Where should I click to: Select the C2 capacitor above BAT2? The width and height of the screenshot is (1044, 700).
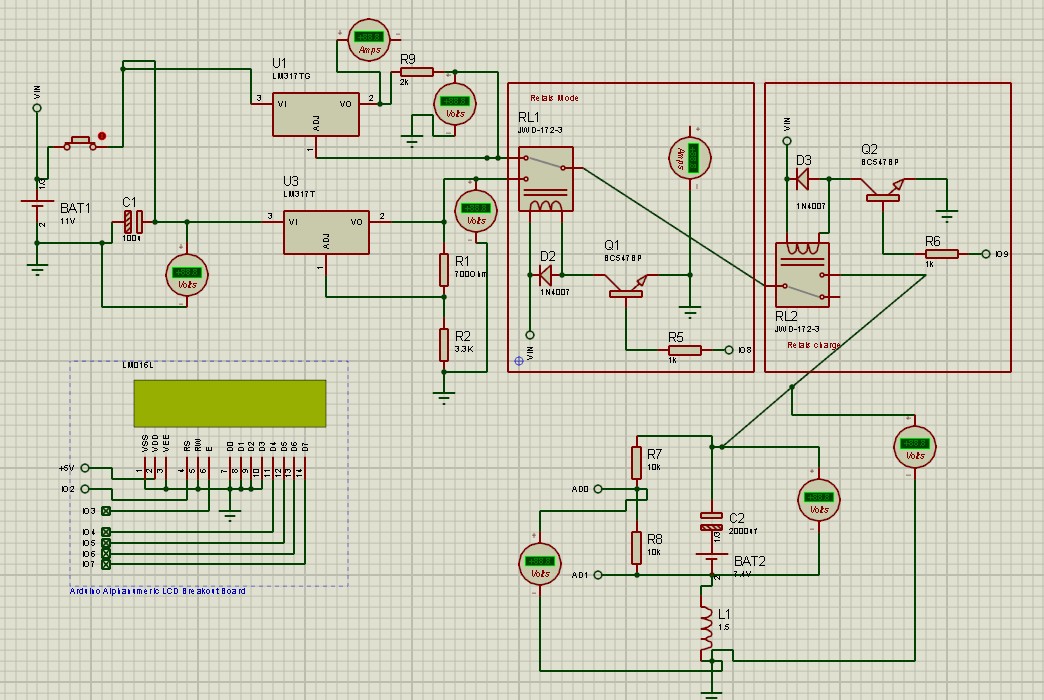point(711,522)
